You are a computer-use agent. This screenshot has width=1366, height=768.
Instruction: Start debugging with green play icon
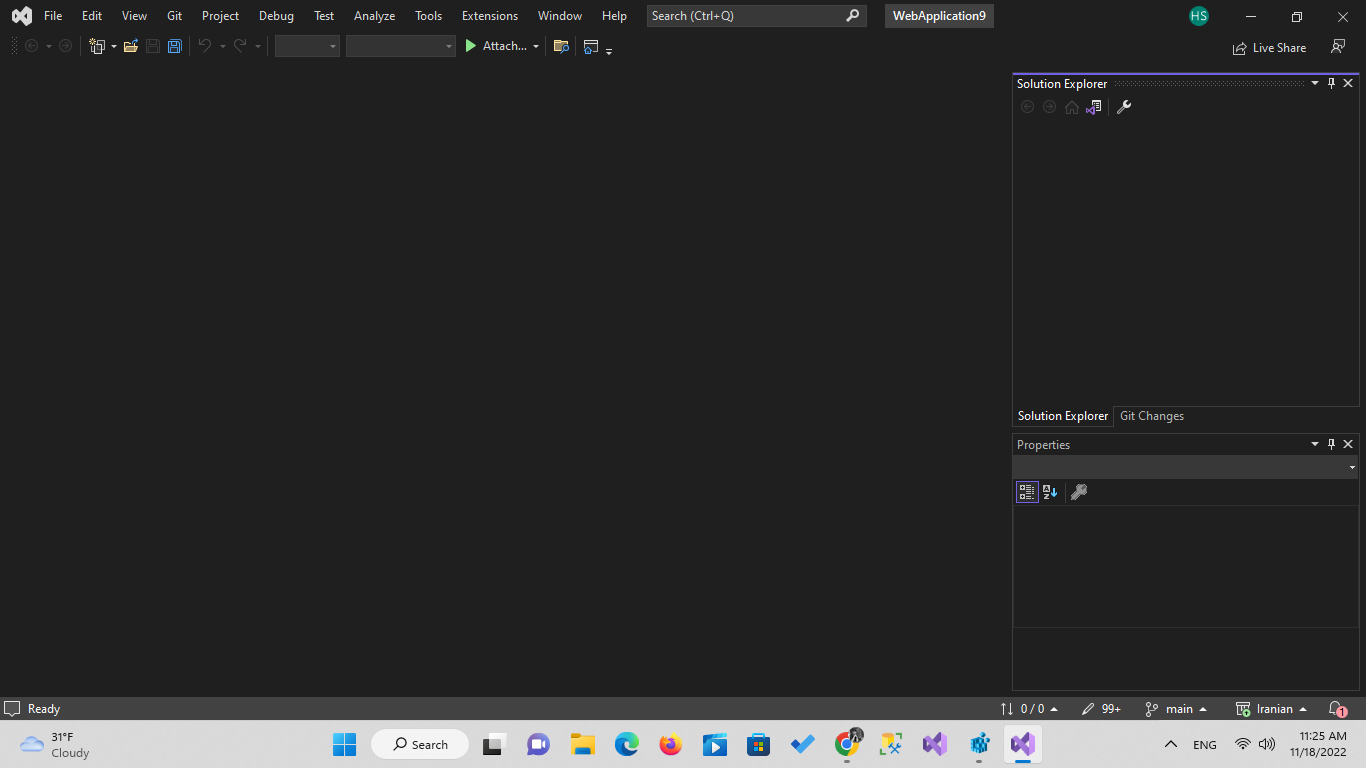point(471,46)
